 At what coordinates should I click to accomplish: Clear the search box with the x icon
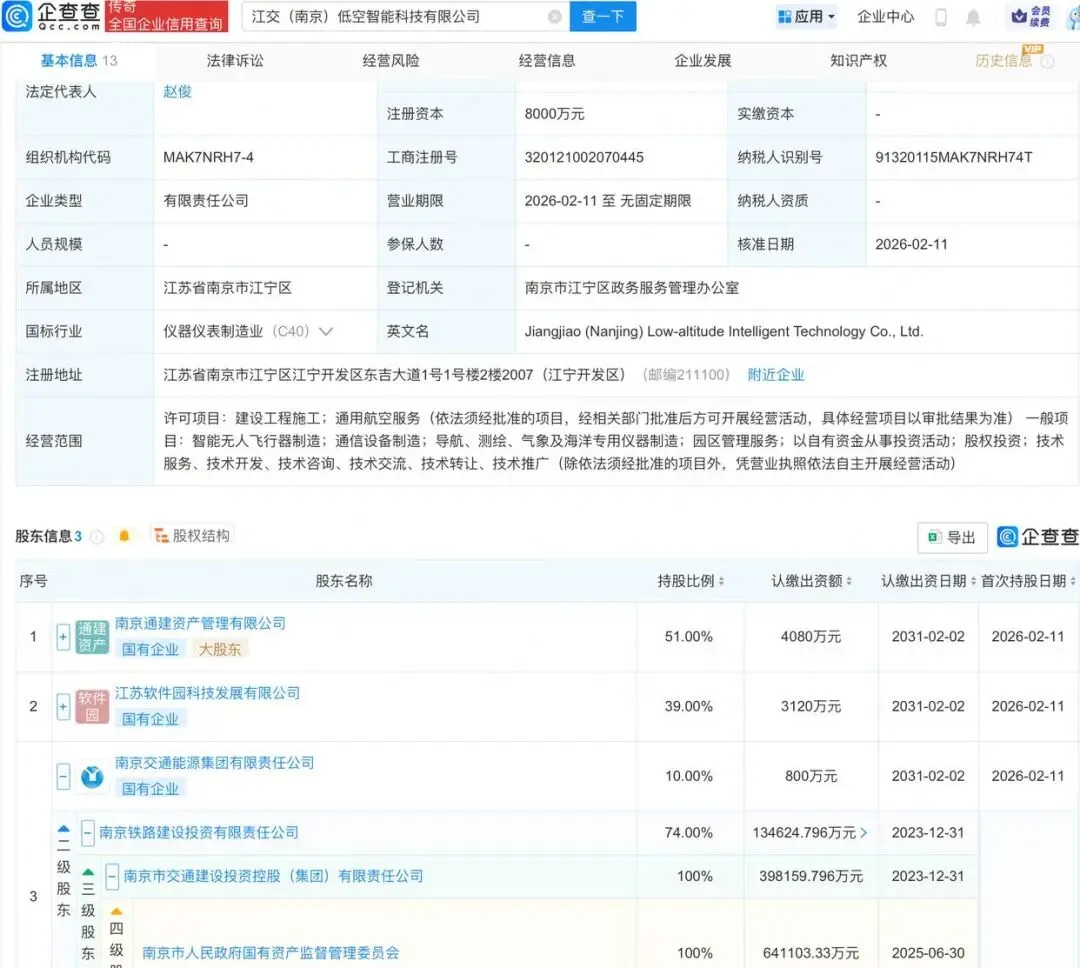[x=554, y=17]
